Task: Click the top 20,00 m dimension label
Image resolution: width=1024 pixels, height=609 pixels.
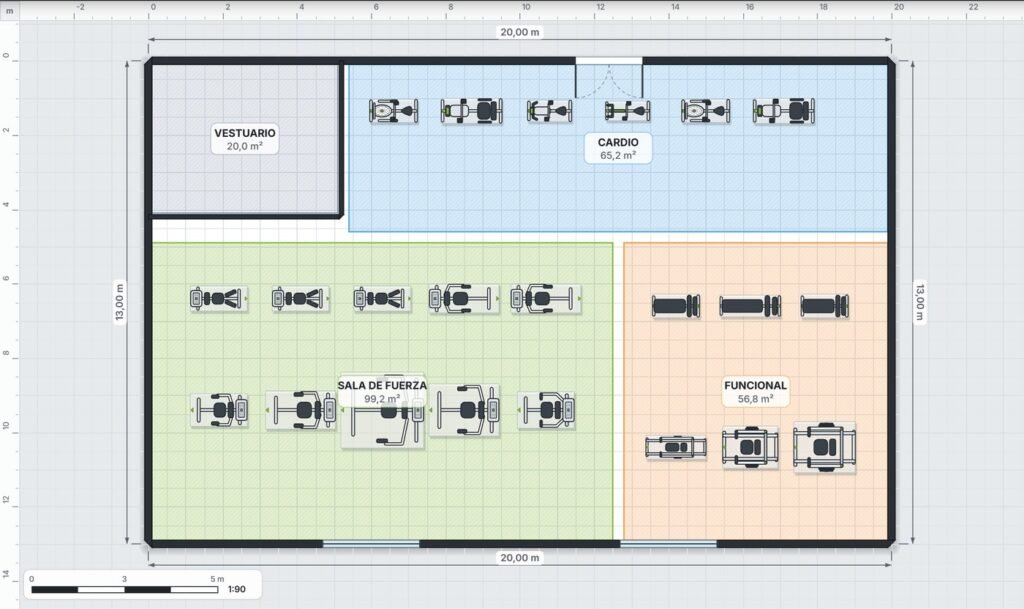Action: click(520, 32)
